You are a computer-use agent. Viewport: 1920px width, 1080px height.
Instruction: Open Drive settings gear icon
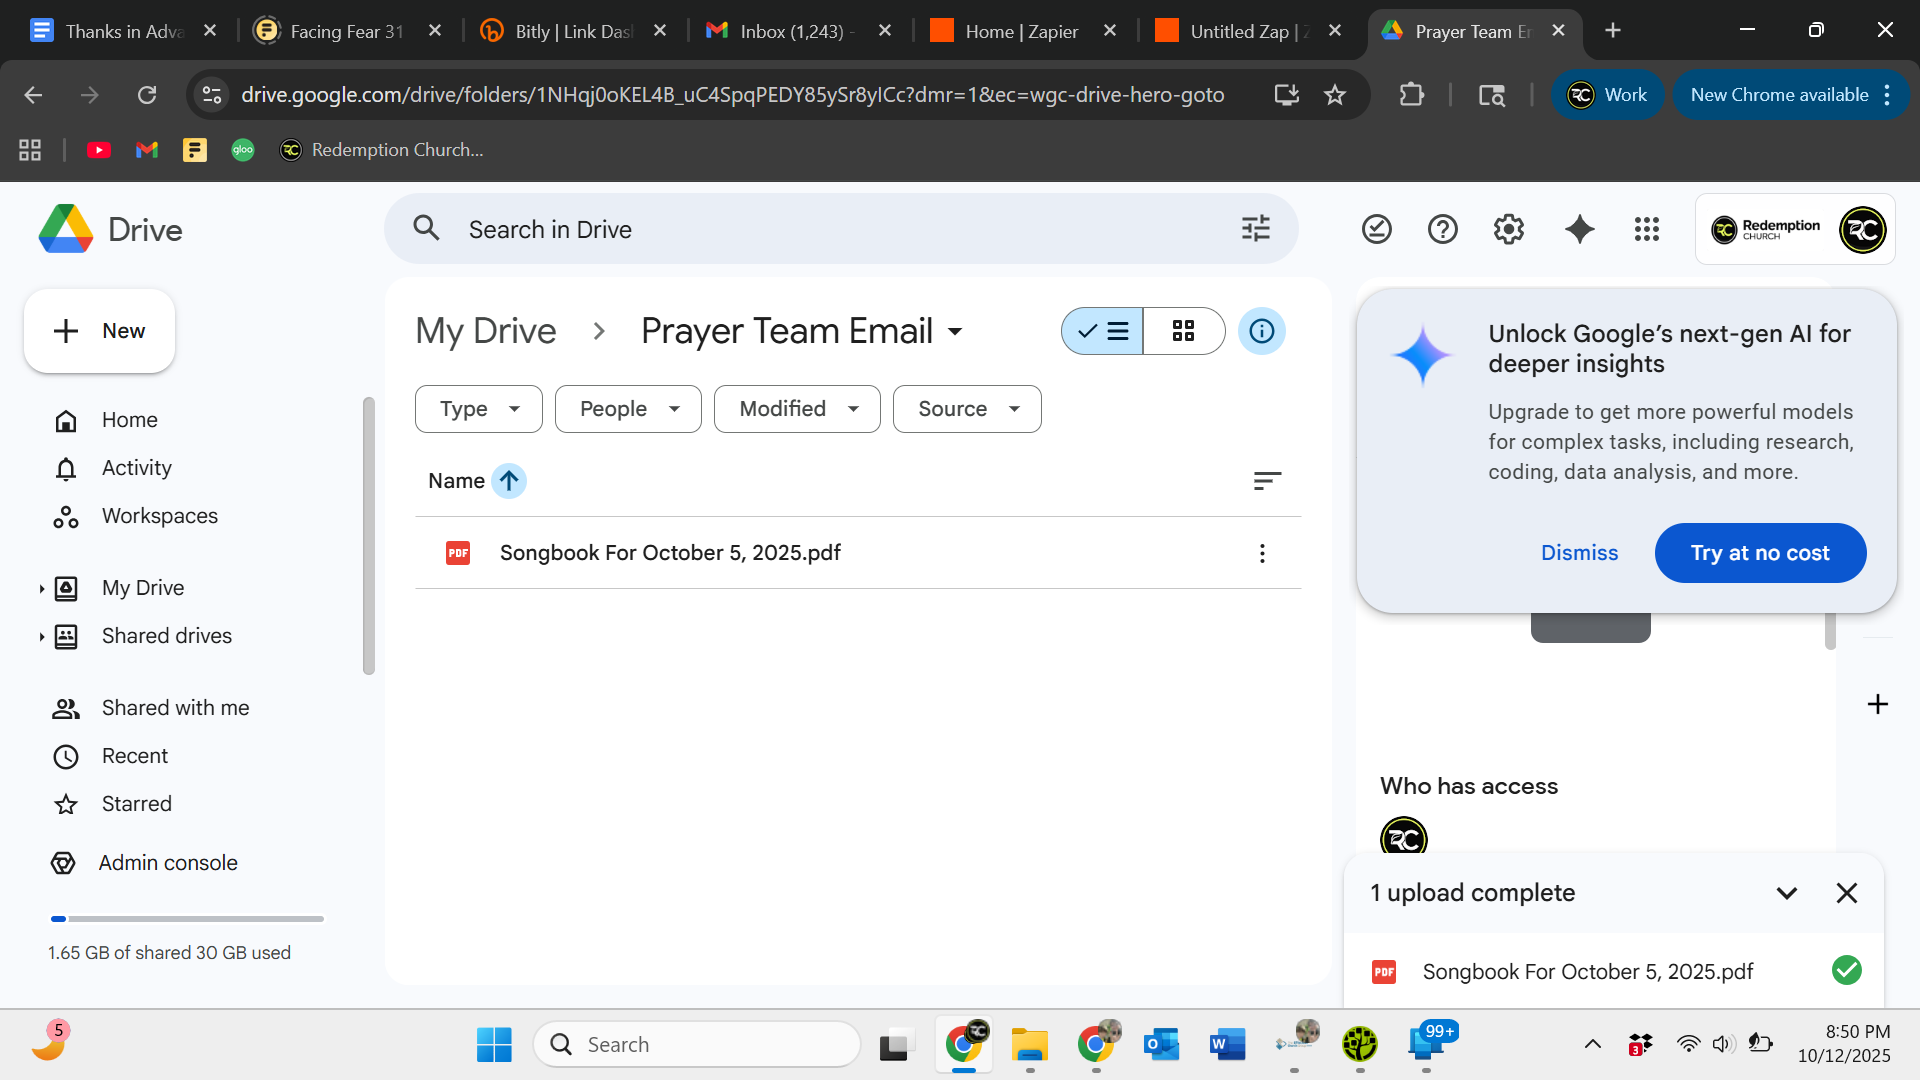pyautogui.click(x=1508, y=229)
